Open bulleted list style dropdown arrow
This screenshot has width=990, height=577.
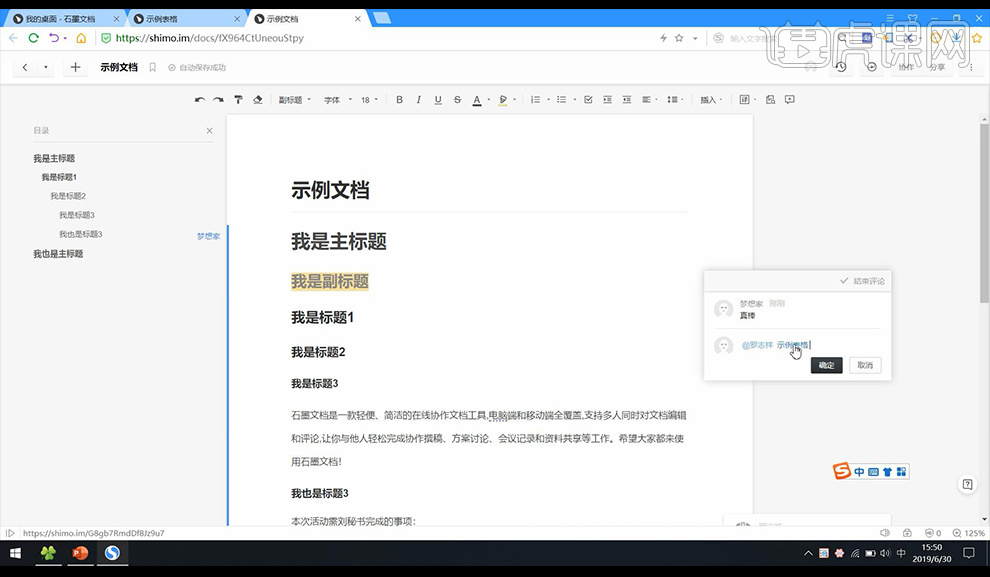pyautogui.click(x=574, y=100)
